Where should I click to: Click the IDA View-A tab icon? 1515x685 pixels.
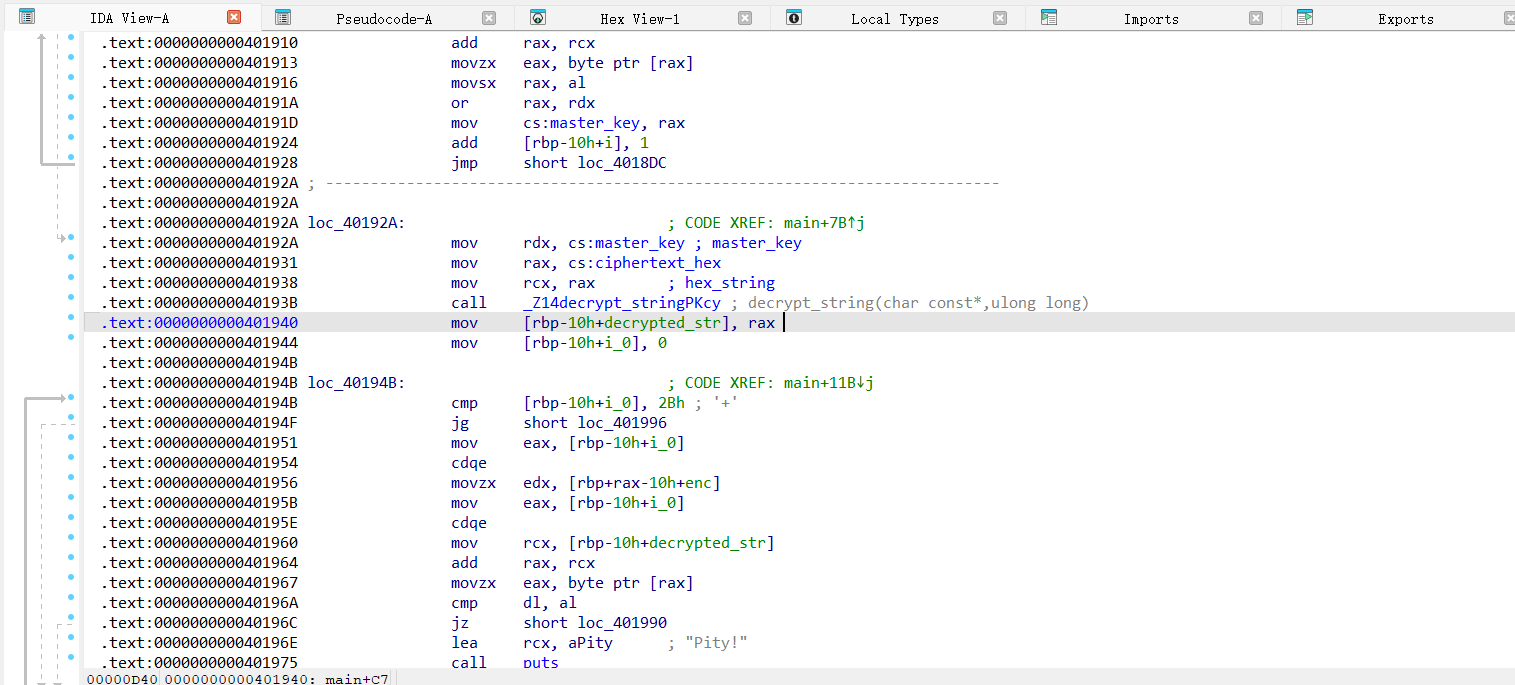click(27, 17)
